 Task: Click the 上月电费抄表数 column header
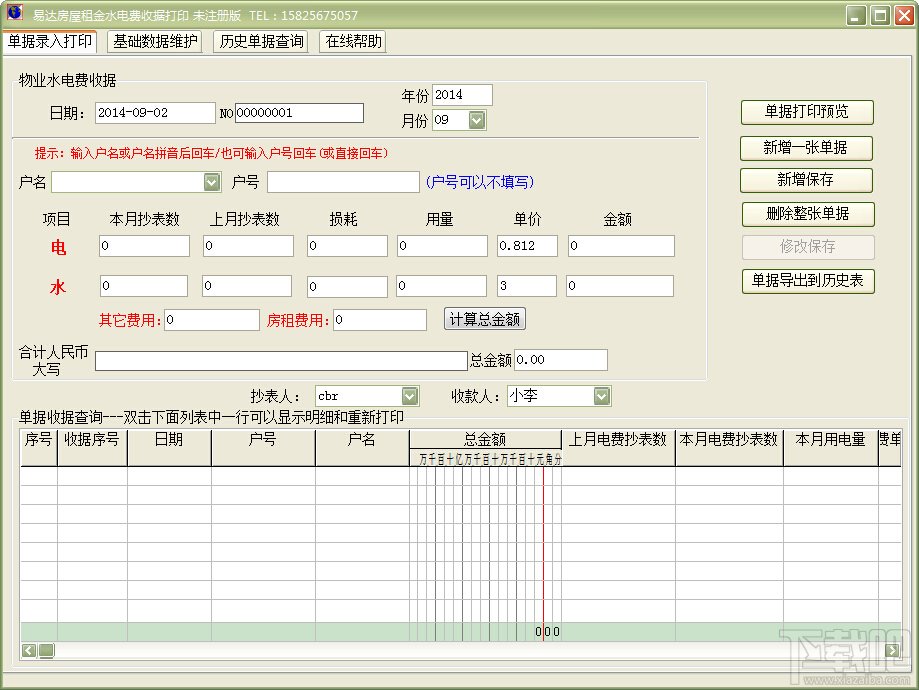point(618,448)
